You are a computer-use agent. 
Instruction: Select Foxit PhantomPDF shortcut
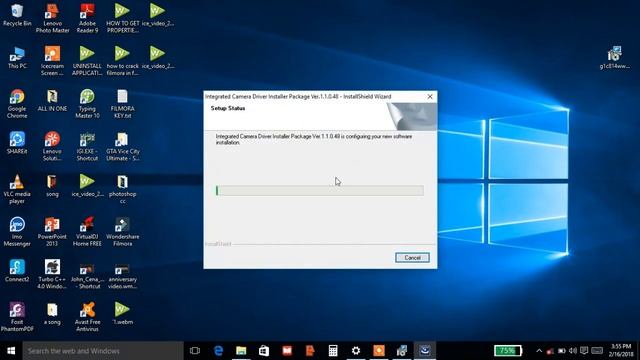17,317
